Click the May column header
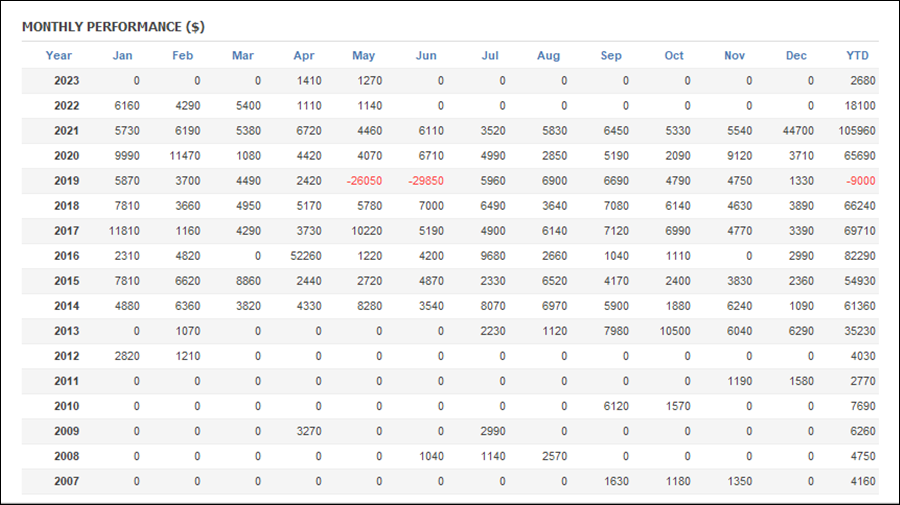The width and height of the screenshot is (900, 505). [x=363, y=56]
